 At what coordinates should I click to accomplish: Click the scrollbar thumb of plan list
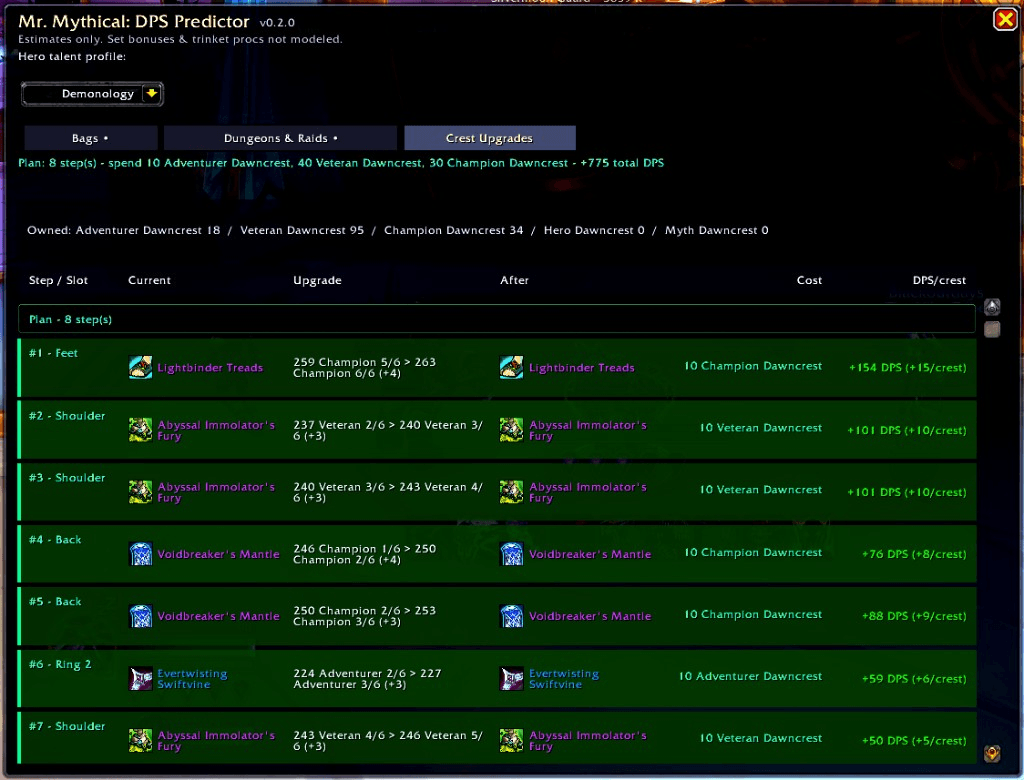click(x=992, y=329)
